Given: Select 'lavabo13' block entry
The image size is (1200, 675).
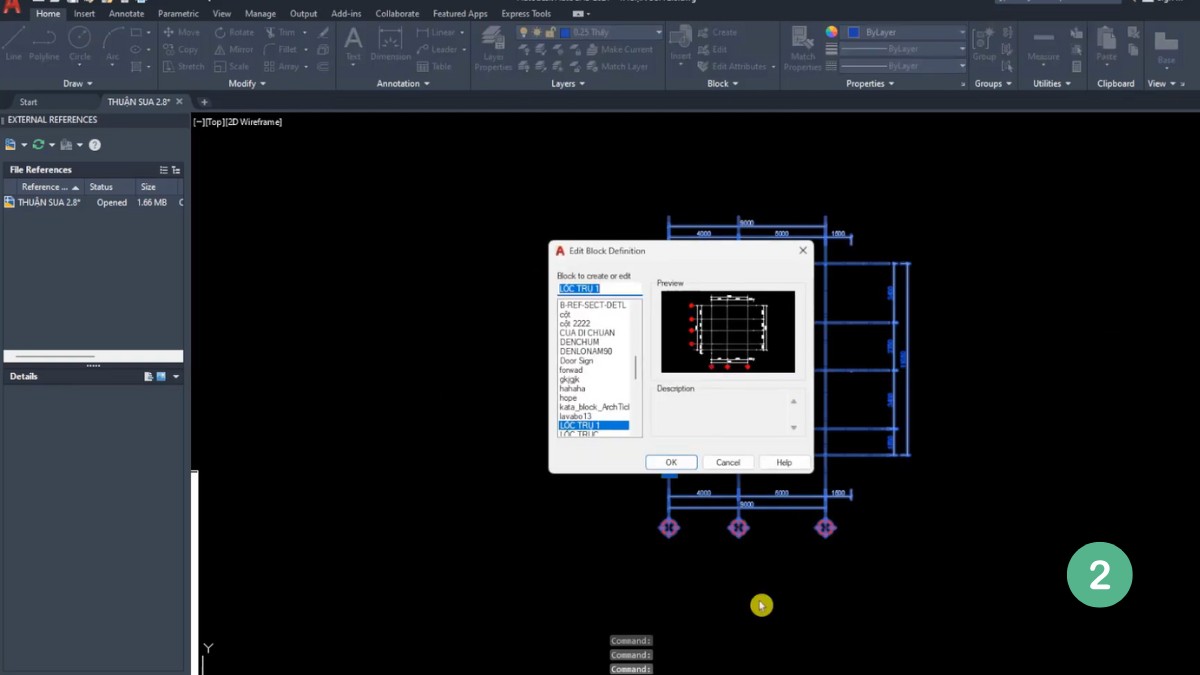Looking at the screenshot, I should point(576,416).
